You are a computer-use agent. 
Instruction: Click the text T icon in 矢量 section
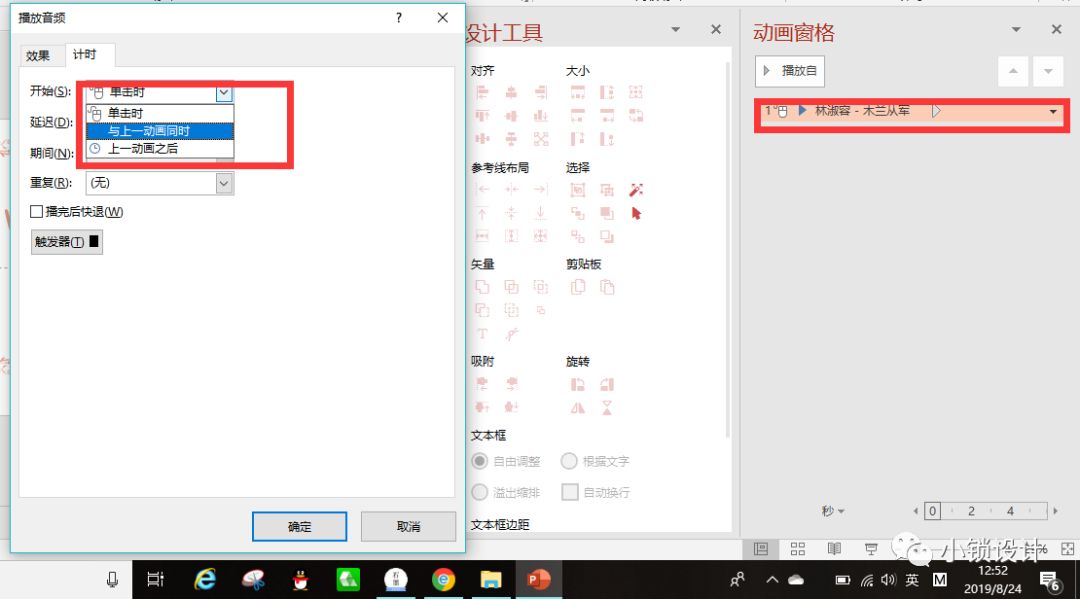(x=483, y=334)
